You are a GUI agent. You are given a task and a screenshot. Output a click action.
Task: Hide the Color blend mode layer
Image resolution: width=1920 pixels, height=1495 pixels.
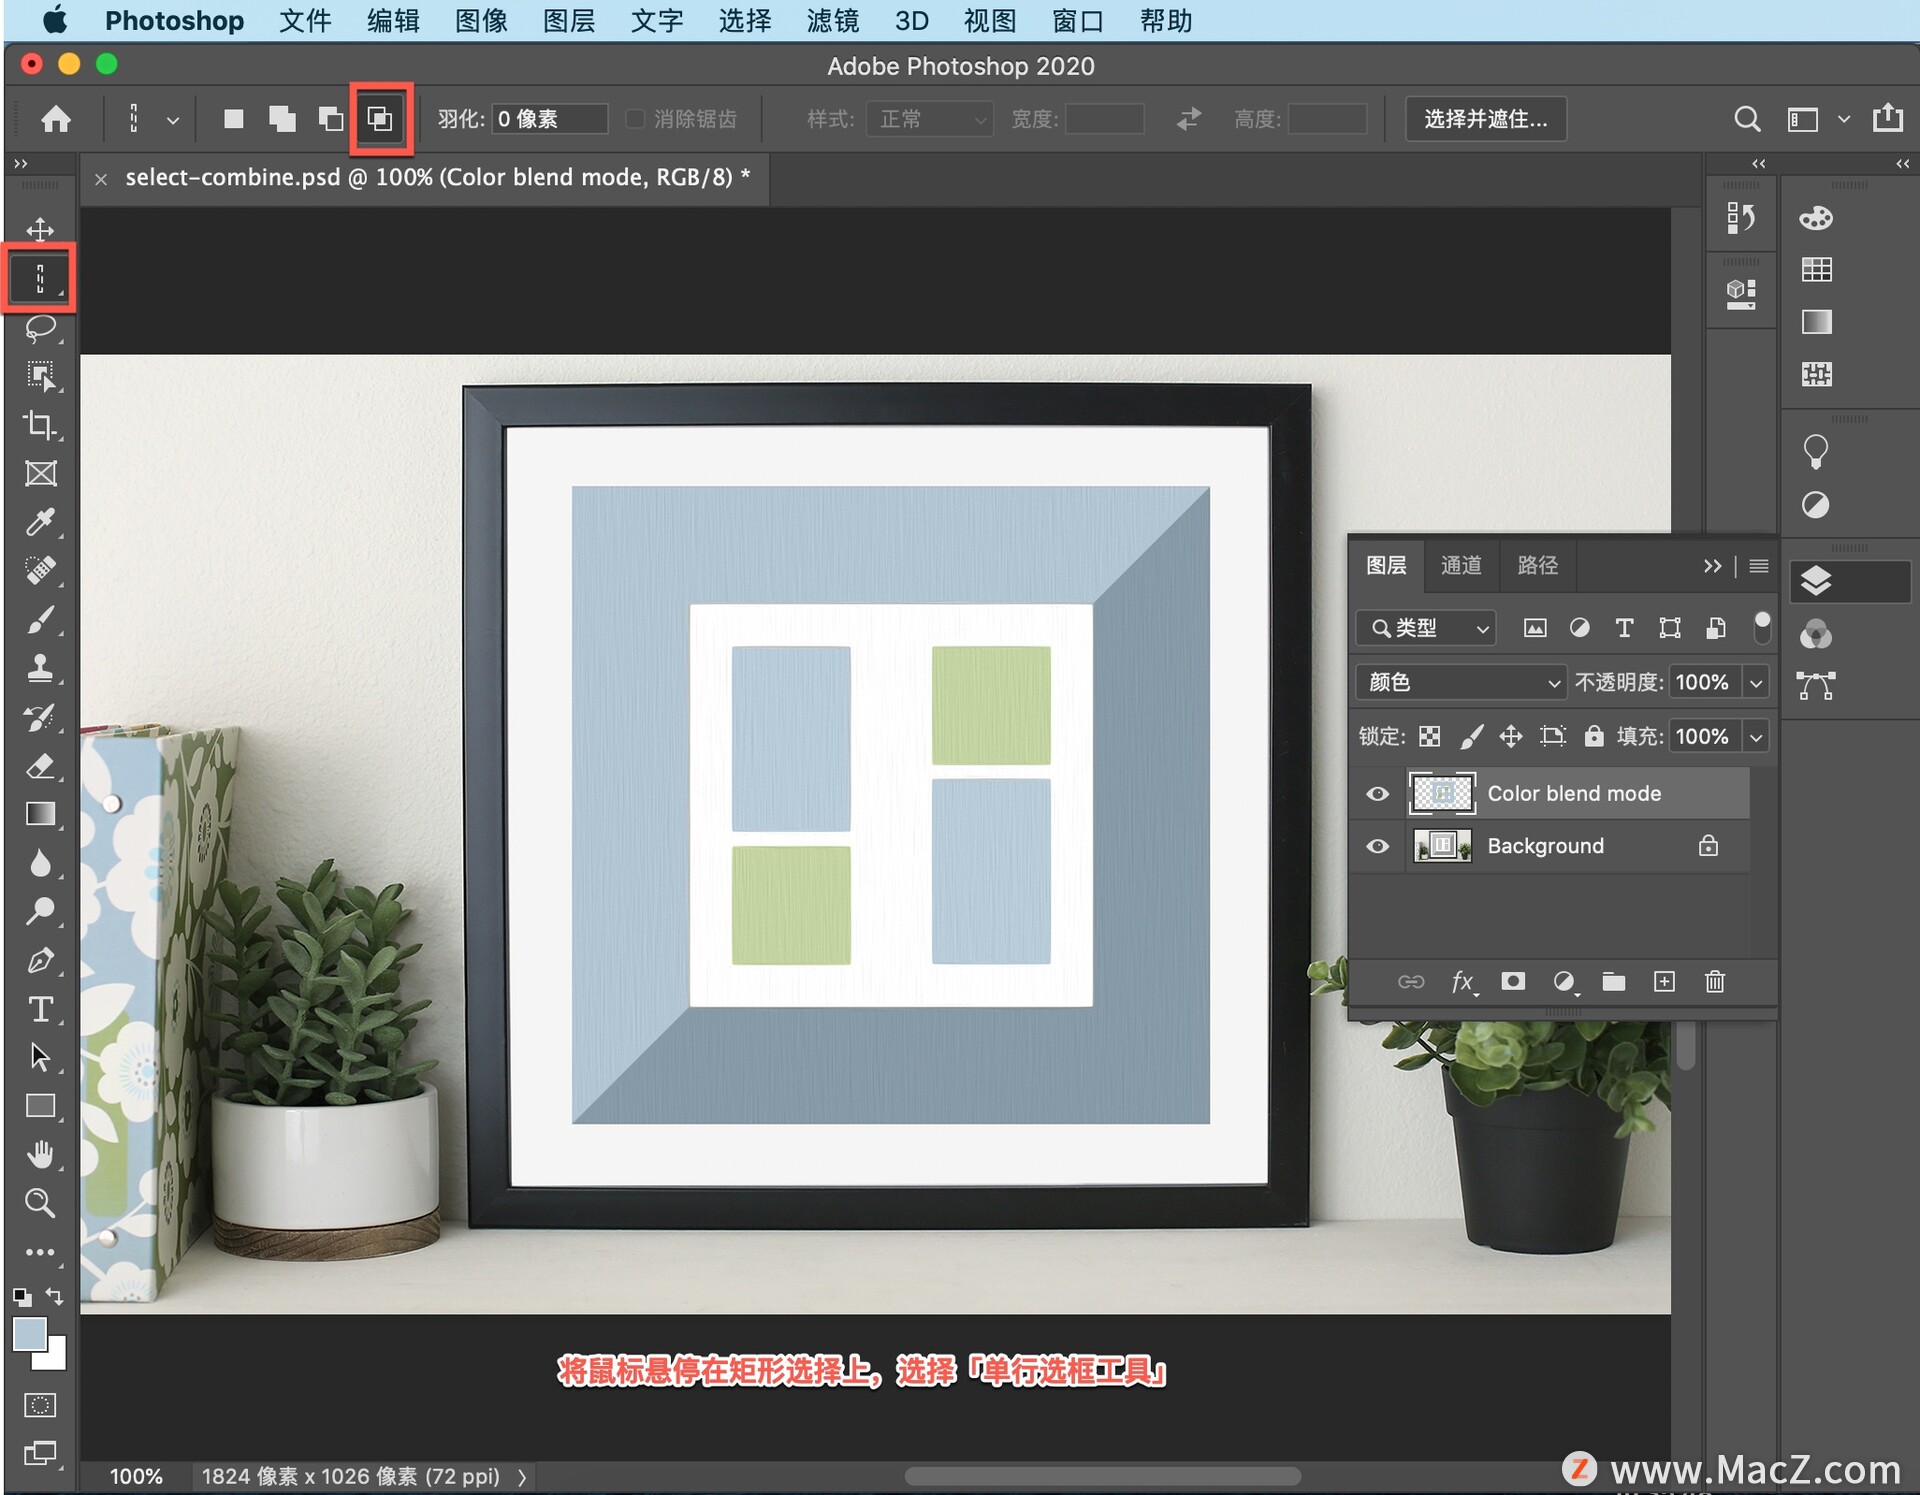1378,793
